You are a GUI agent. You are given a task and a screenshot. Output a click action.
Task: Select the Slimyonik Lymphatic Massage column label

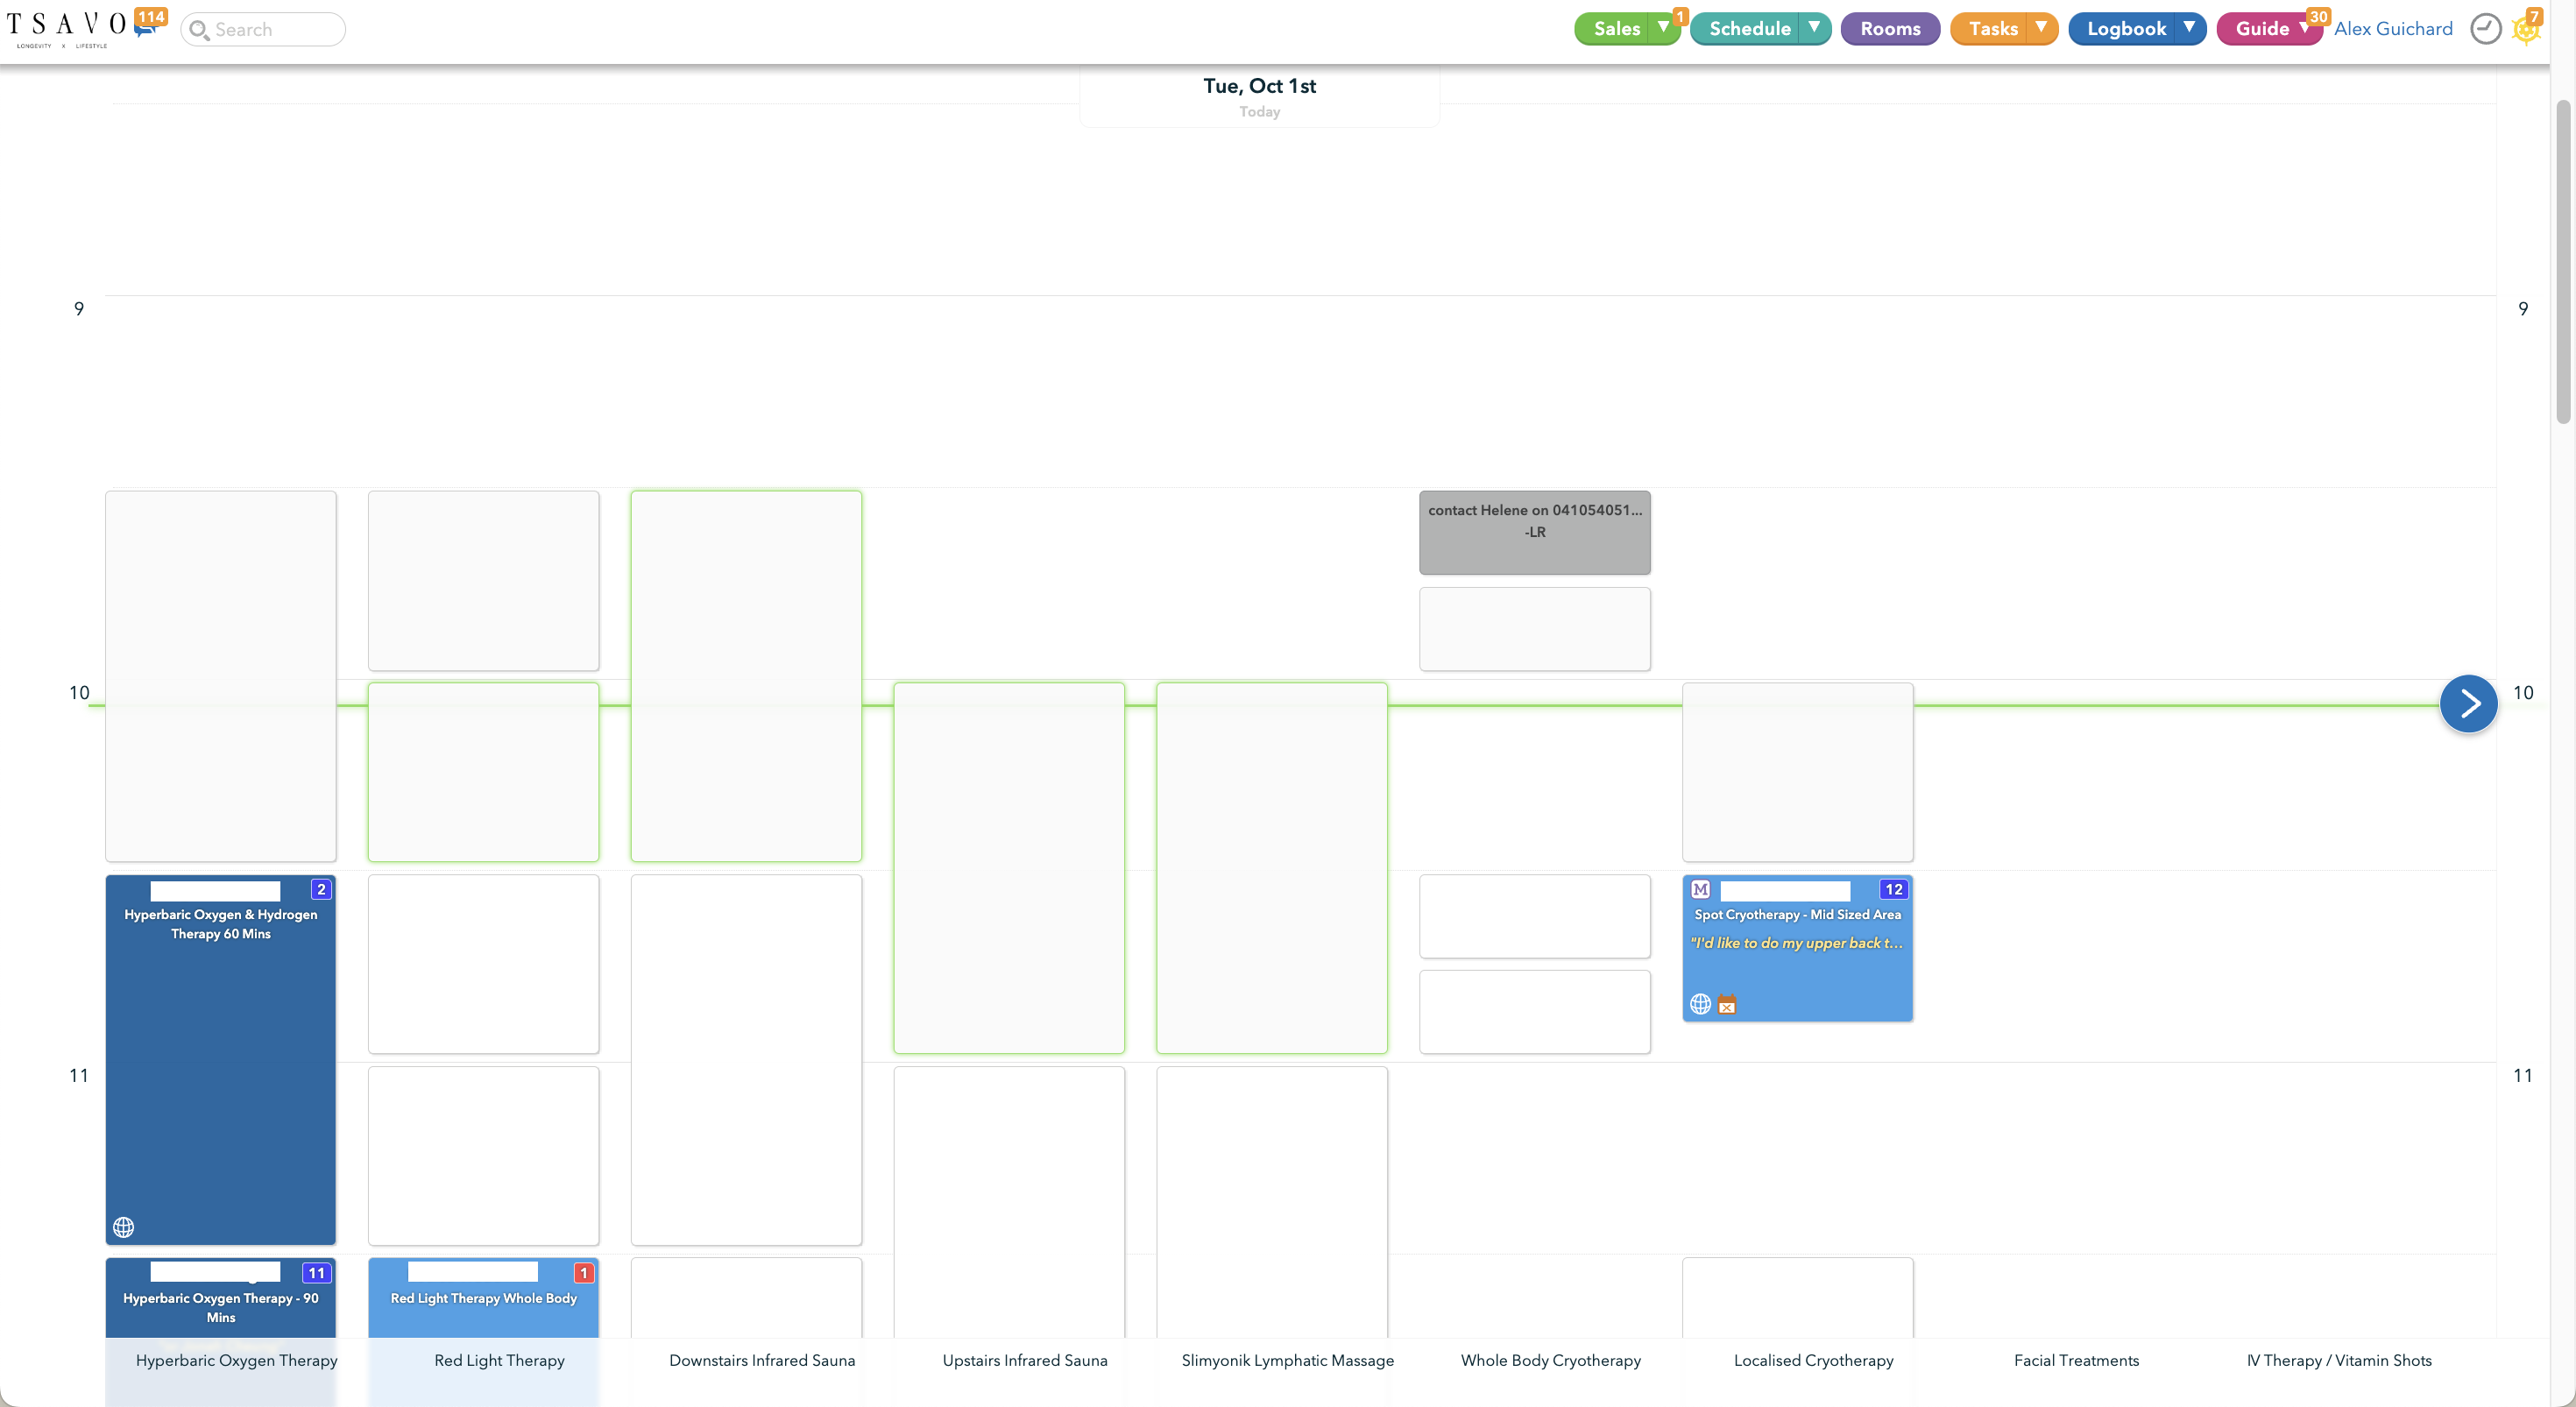pyautogui.click(x=1287, y=1360)
